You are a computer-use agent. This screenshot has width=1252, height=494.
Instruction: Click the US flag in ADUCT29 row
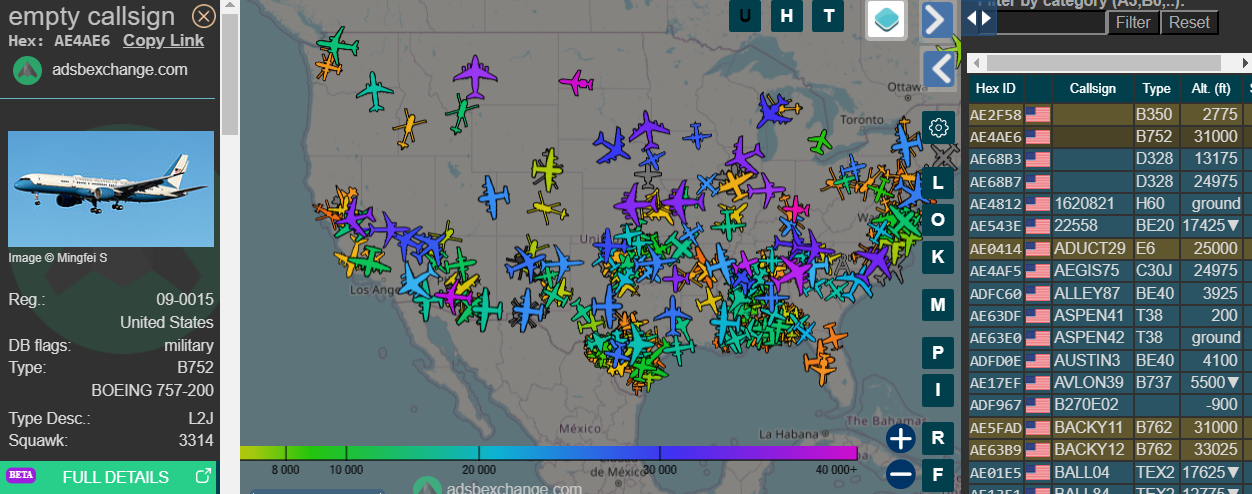point(1037,248)
